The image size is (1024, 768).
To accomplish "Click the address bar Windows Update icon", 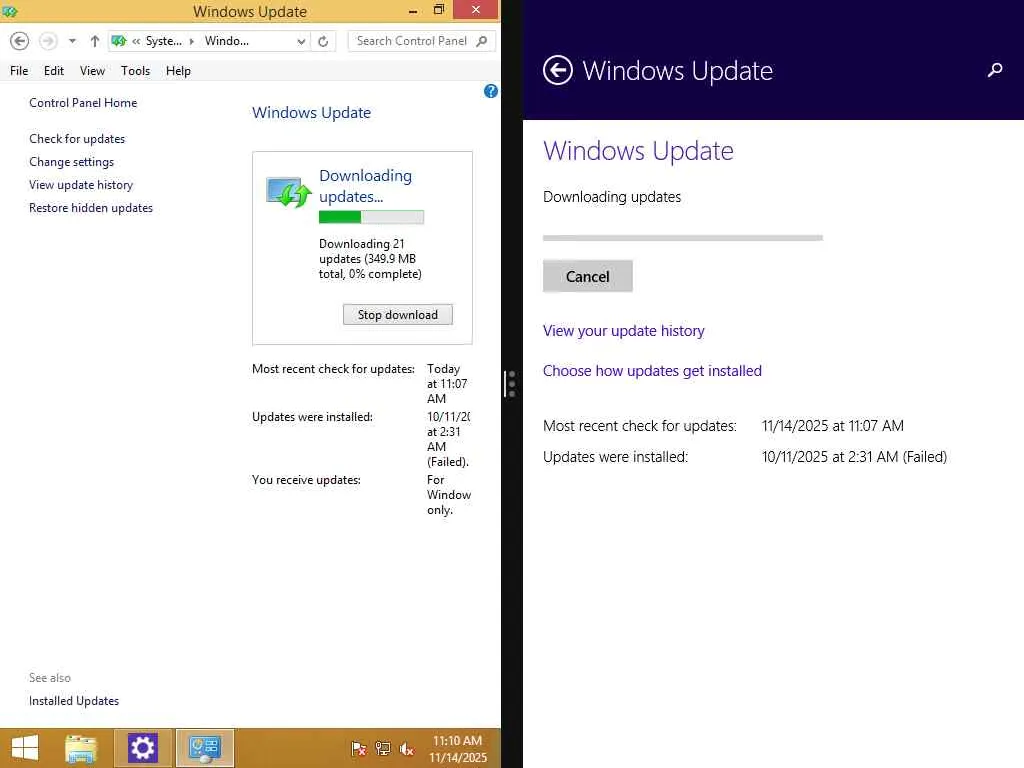I will [x=119, y=41].
